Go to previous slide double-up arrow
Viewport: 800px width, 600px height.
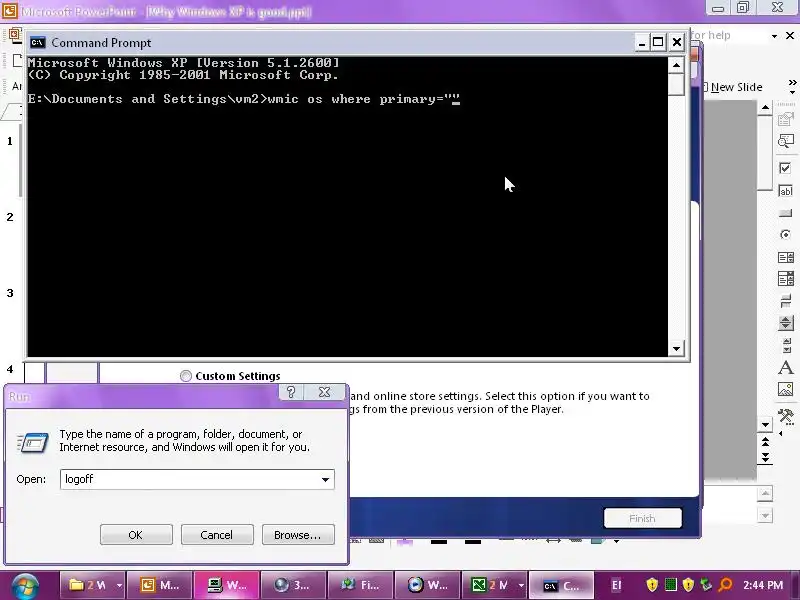tap(765, 442)
